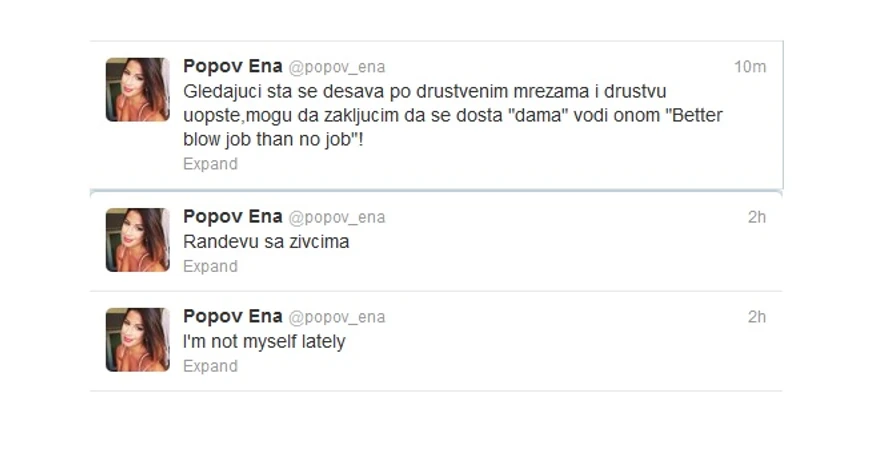Click the tweet text 'I'm not myself lately'

click(264, 342)
